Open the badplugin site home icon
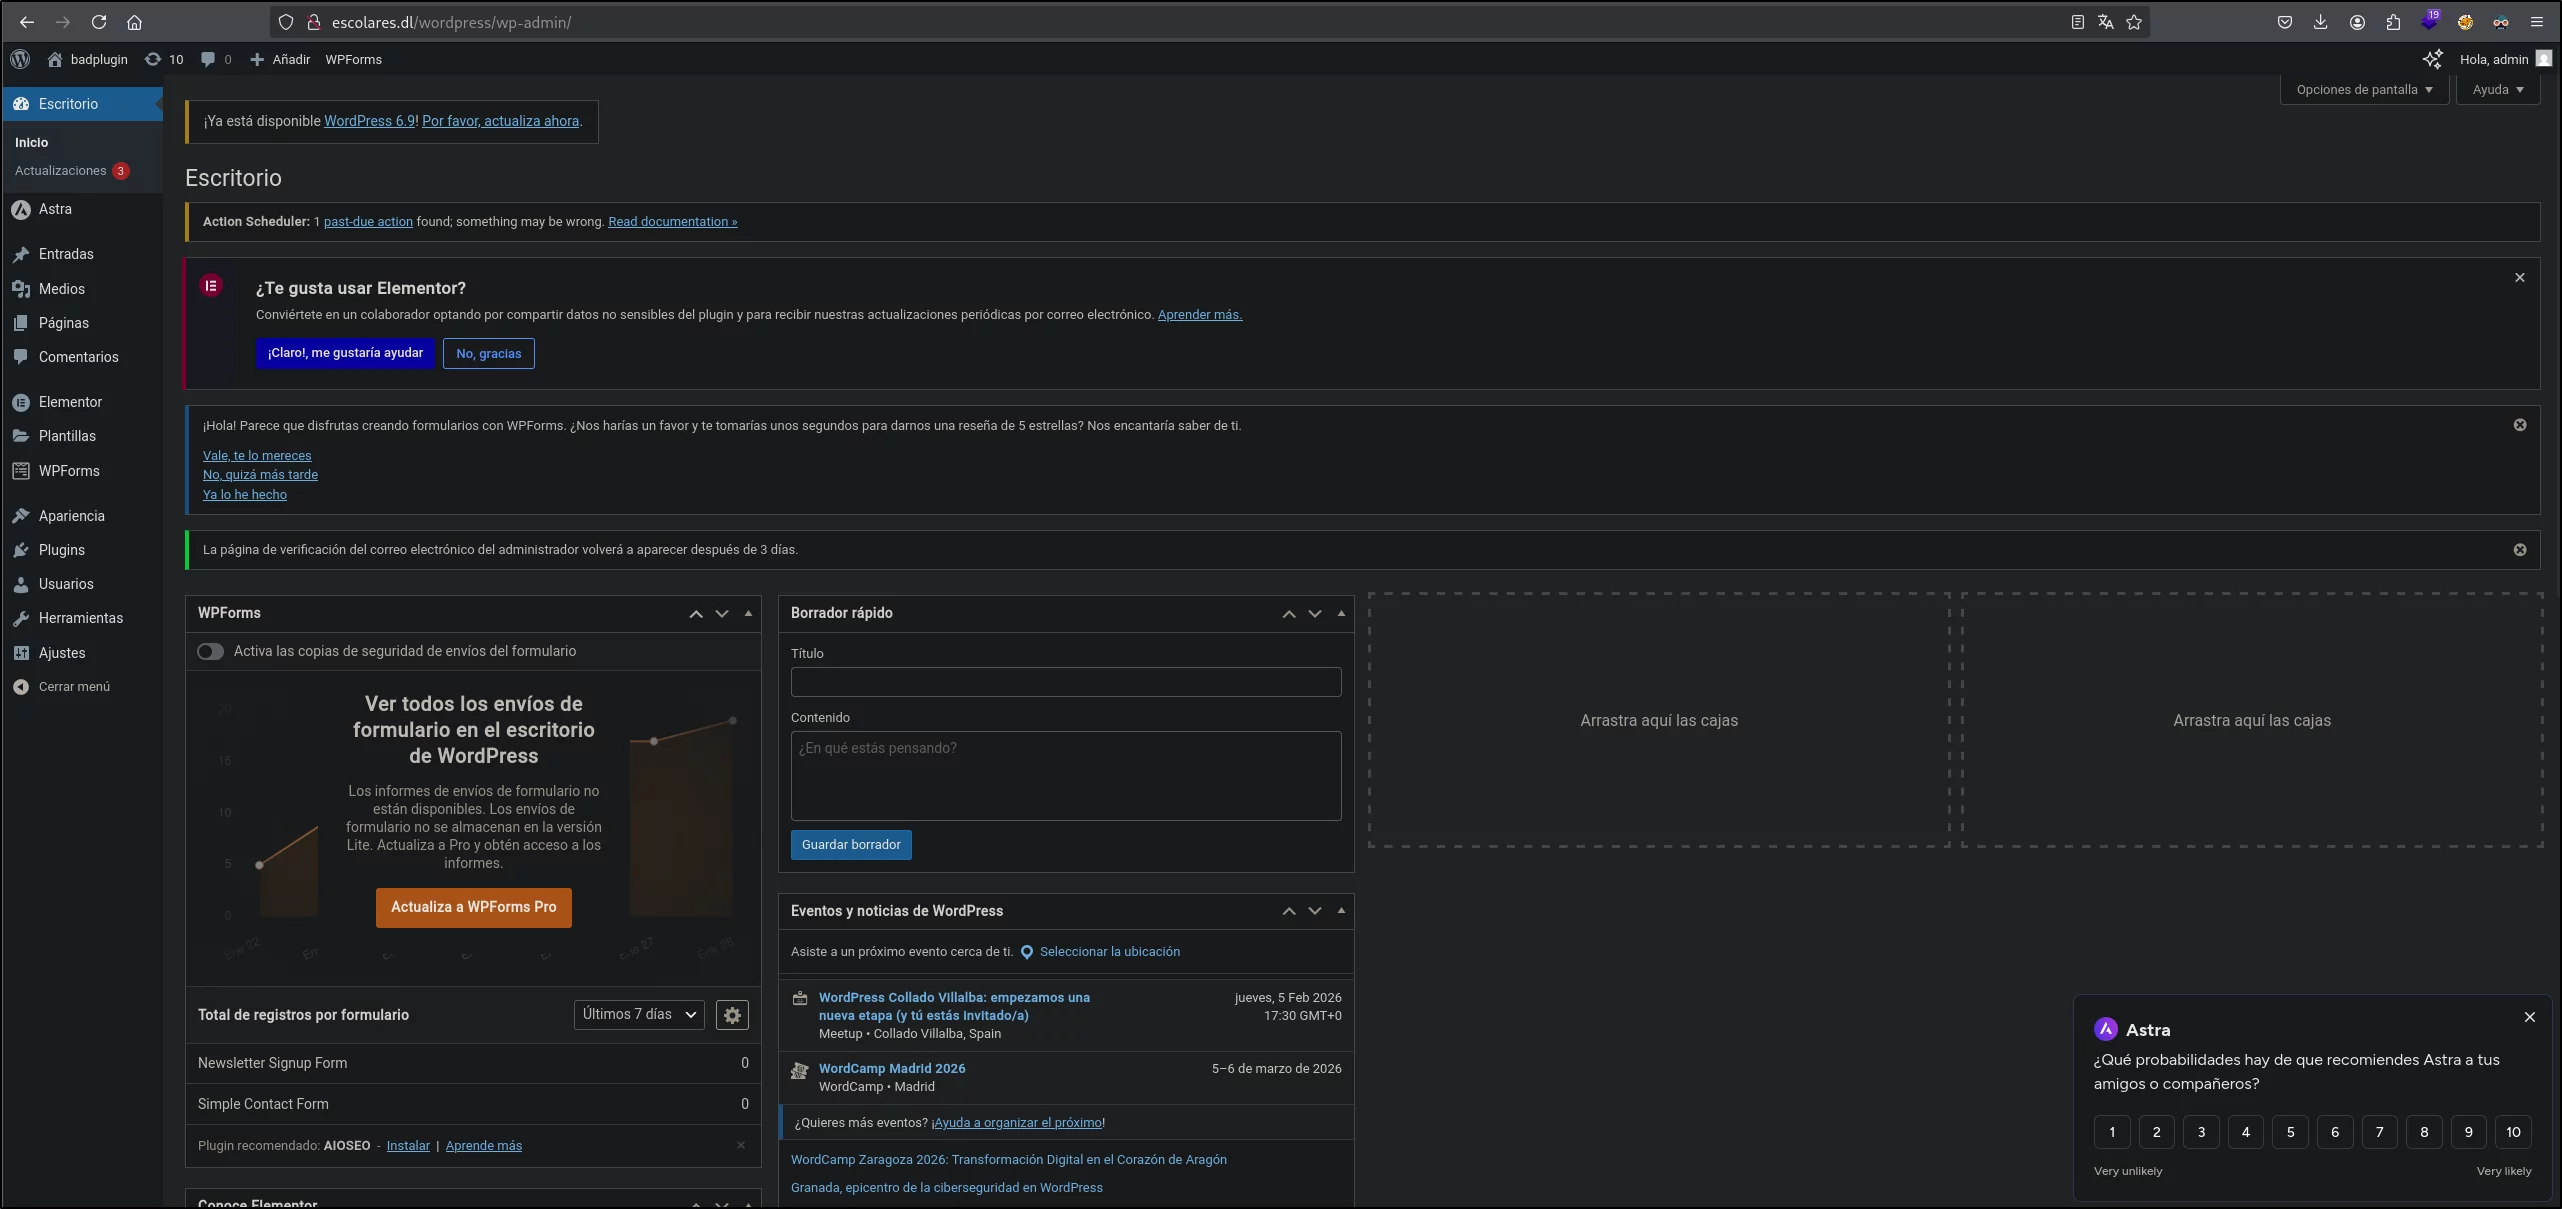The height and width of the screenshot is (1209, 2562). [55, 59]
